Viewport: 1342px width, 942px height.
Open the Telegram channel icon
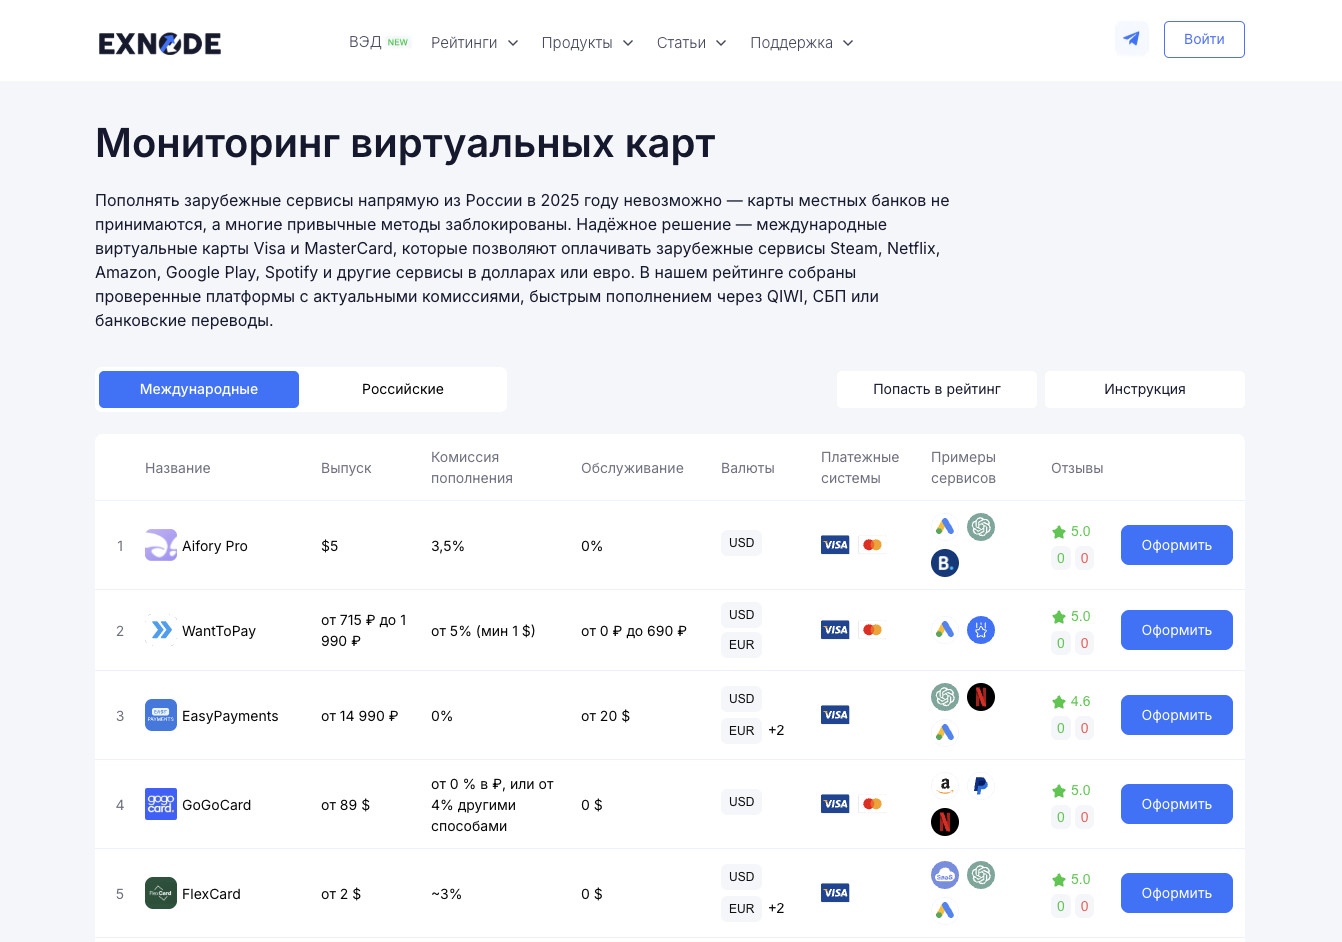click(1132, 39)
